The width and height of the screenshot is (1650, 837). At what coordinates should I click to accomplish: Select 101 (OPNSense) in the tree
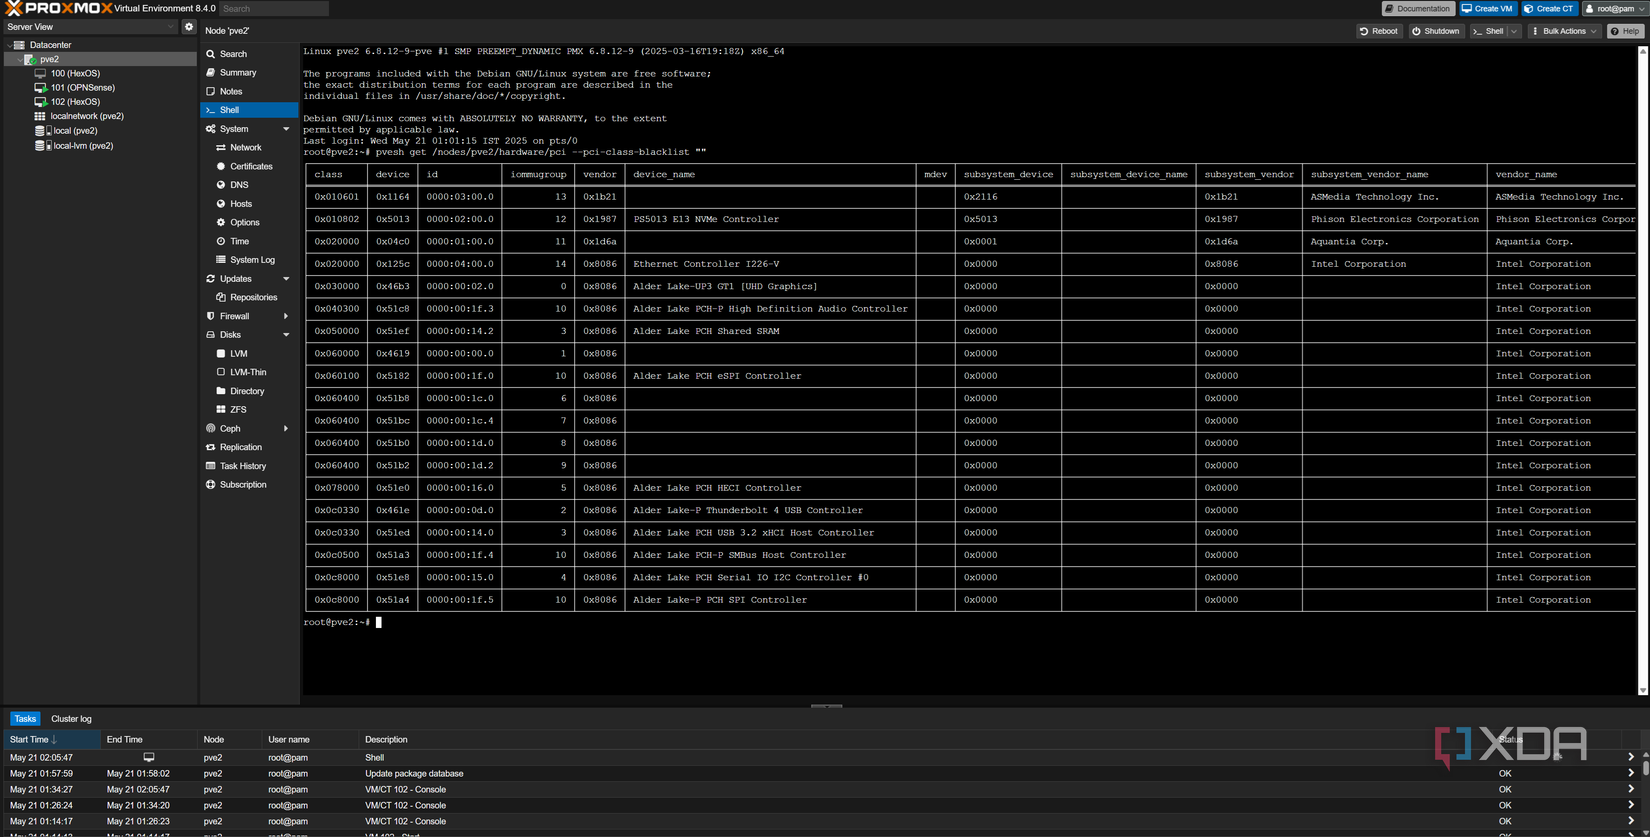[x=82, y=88]
